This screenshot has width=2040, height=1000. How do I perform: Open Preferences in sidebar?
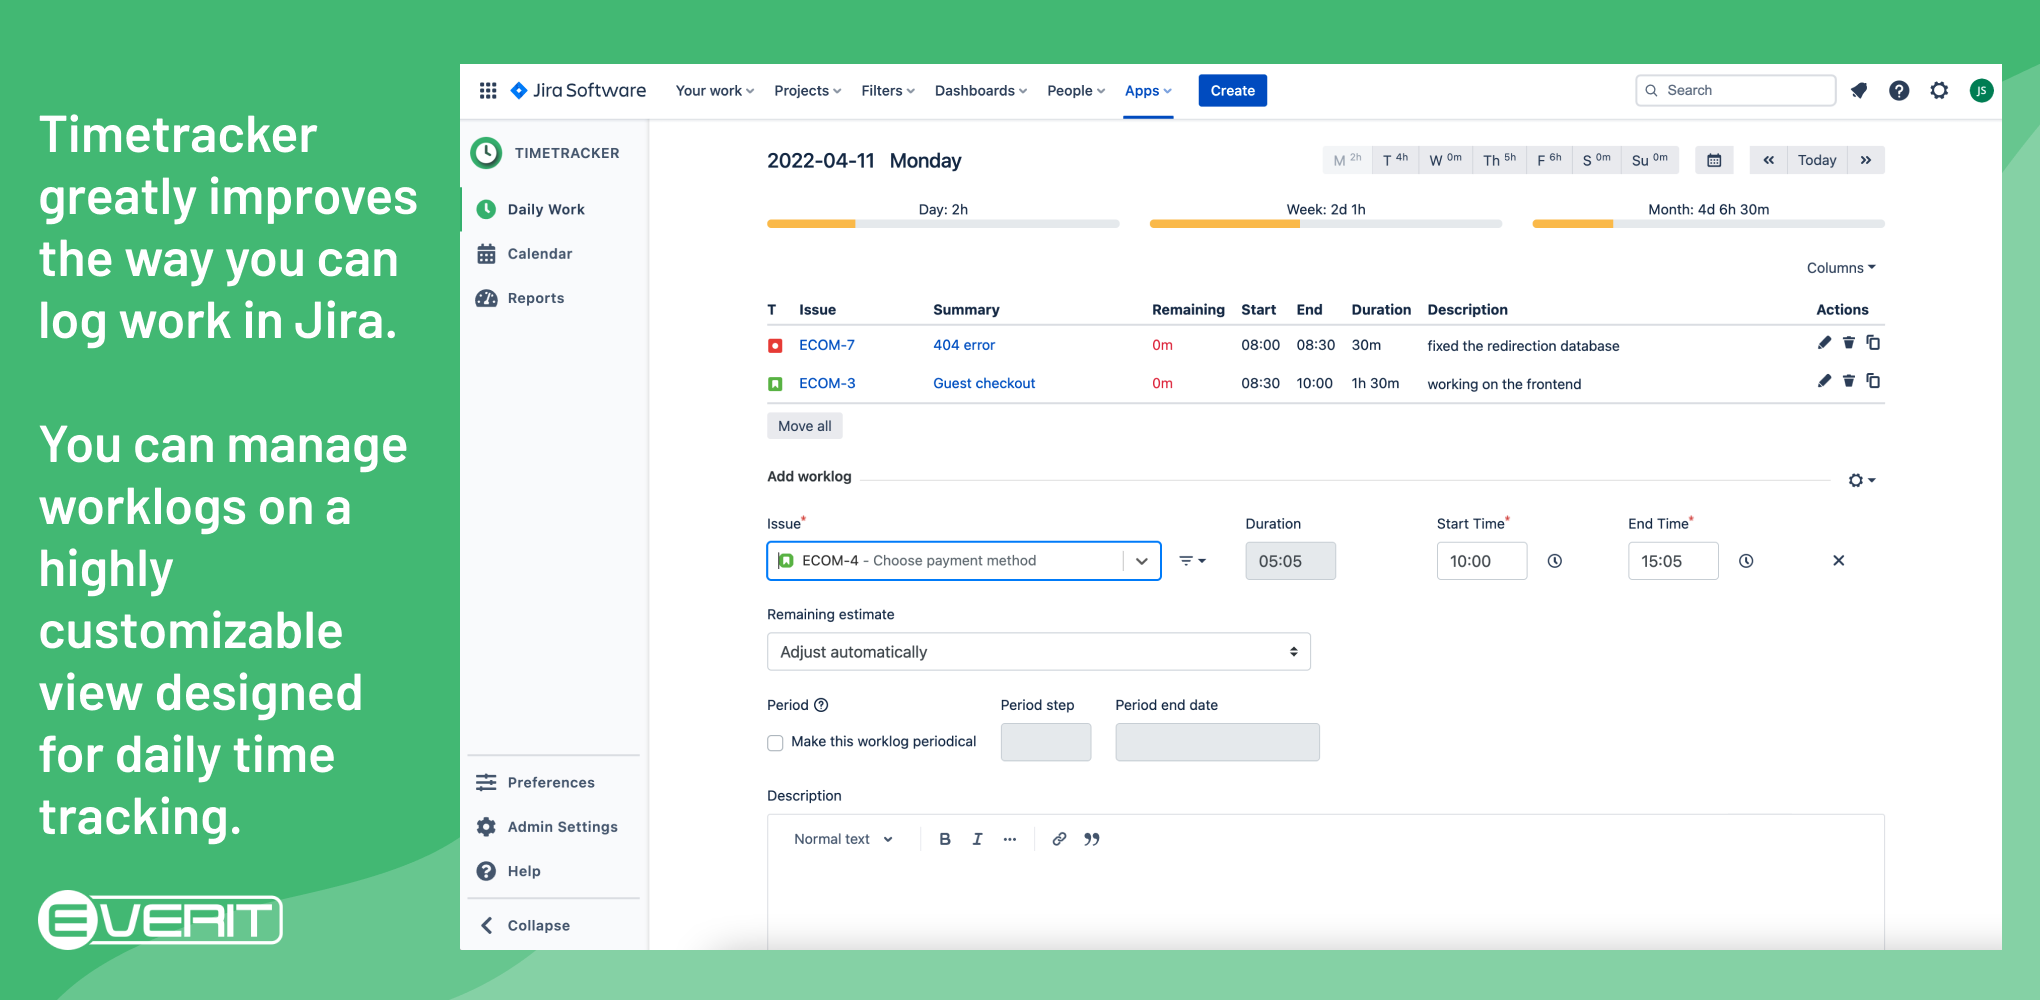(x=551, y=782)
